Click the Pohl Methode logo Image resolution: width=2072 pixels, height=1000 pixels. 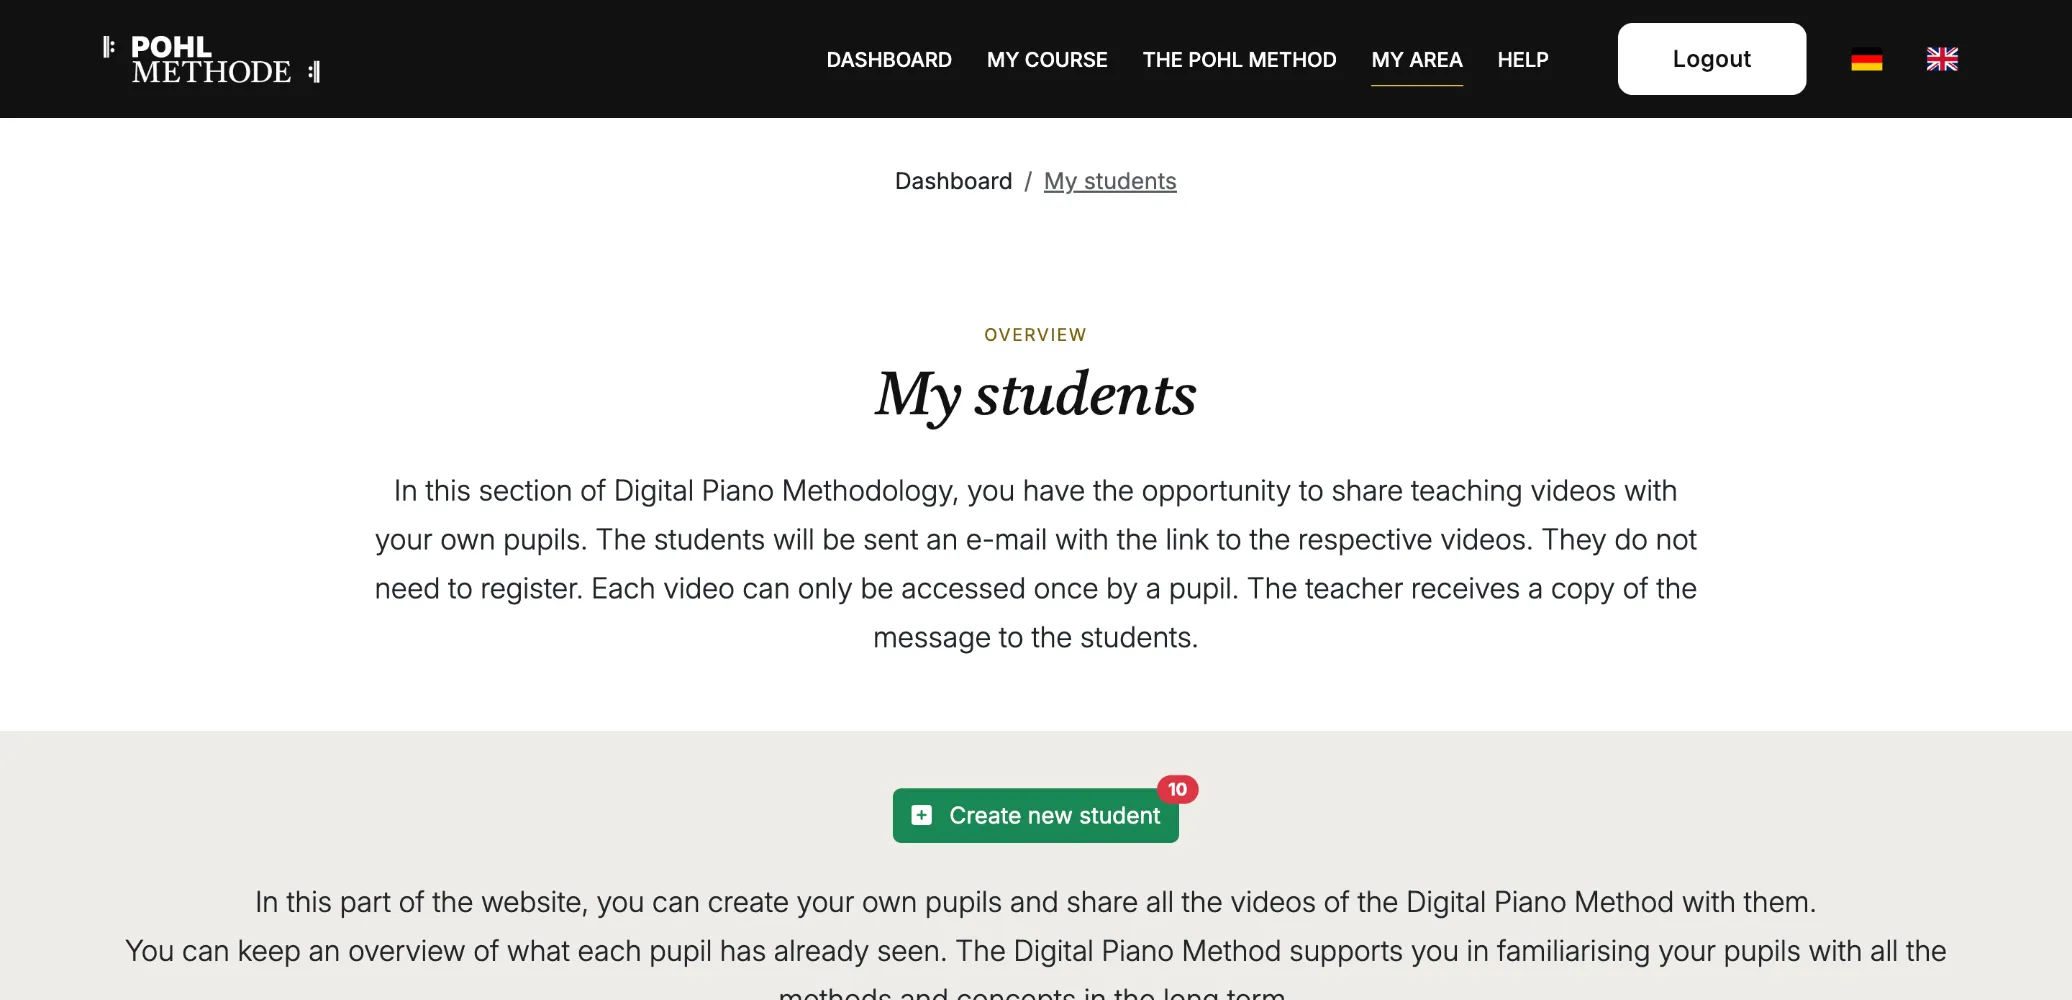click(x=211, y=59)
